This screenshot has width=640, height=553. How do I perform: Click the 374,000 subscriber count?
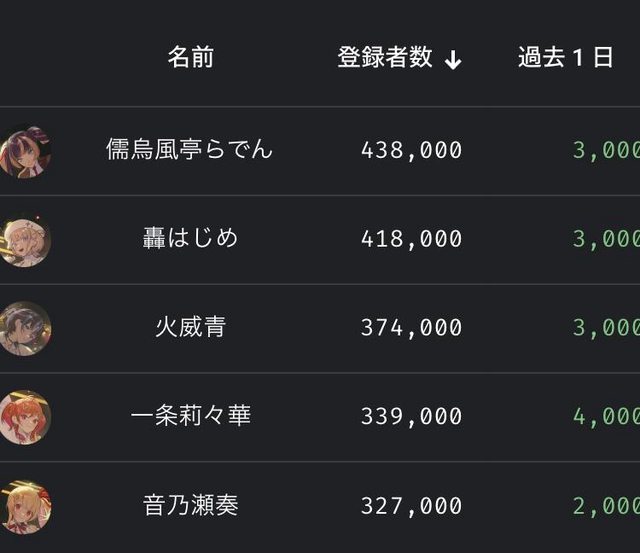point(411,328)
